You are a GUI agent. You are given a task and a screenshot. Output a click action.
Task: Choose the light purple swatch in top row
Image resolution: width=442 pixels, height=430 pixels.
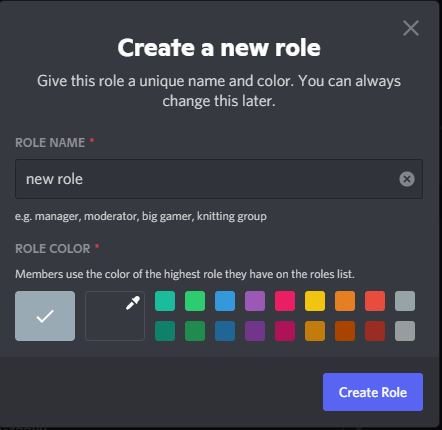(255, 301)
